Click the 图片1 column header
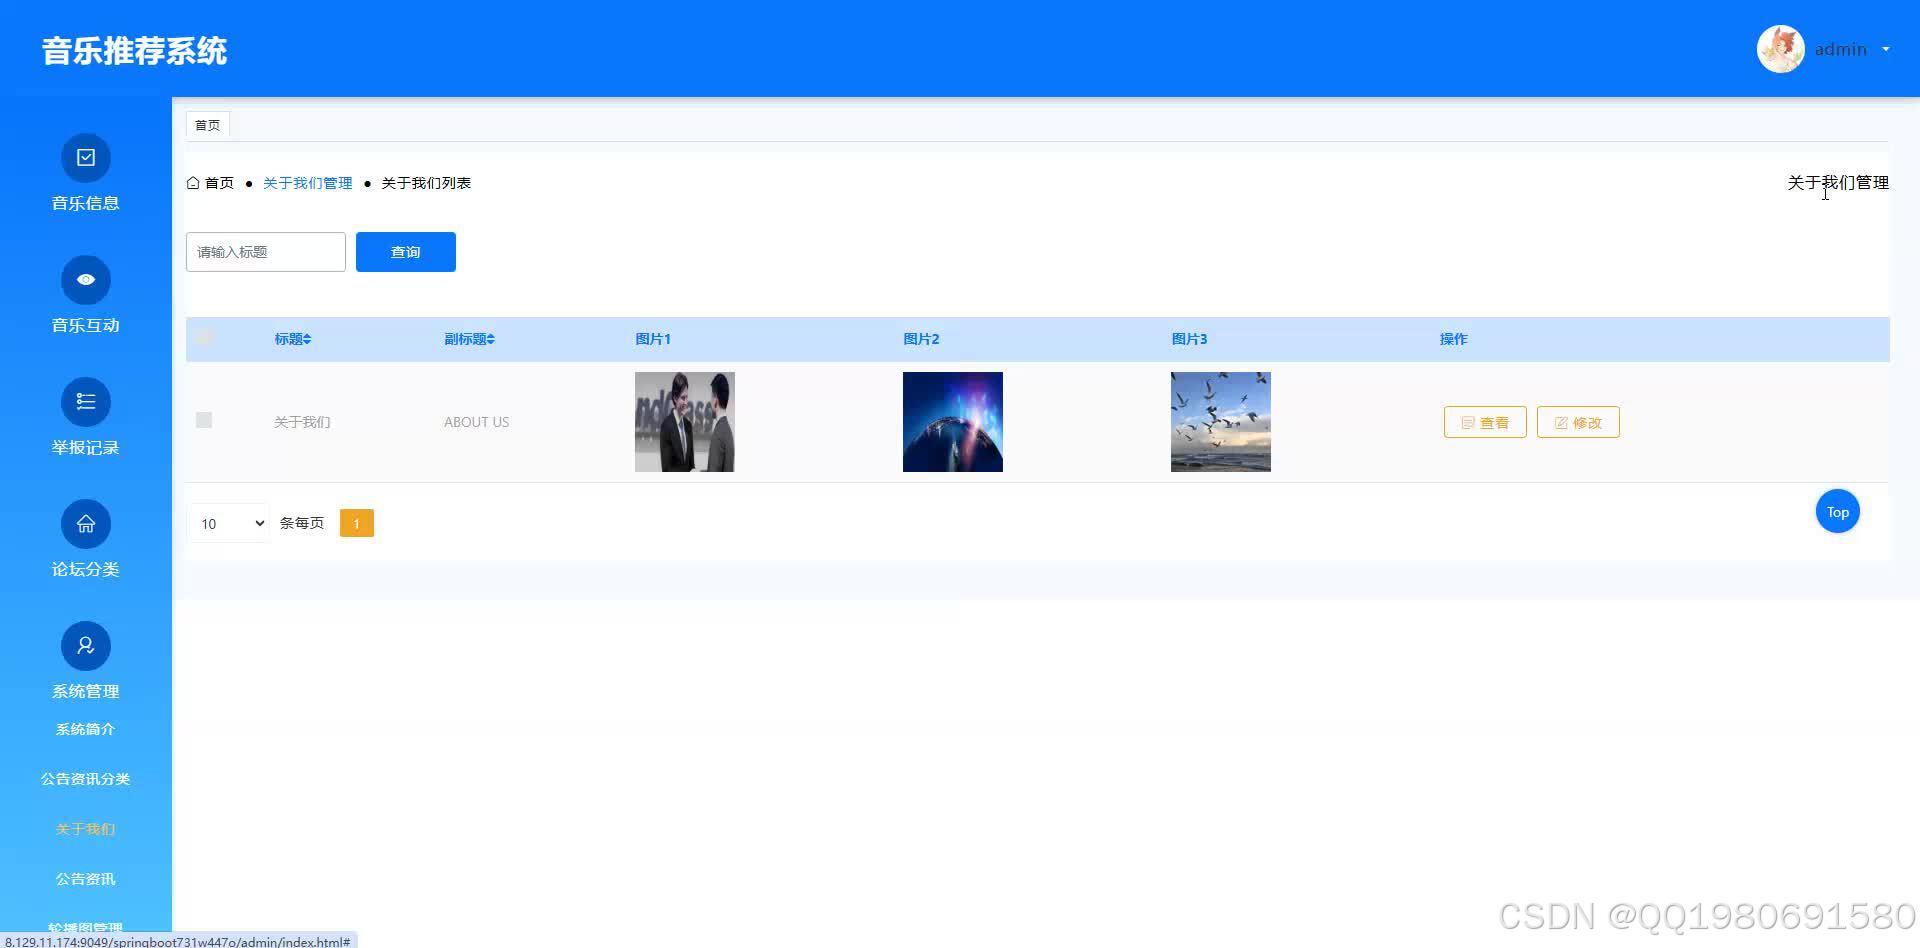 coord(653,339)
